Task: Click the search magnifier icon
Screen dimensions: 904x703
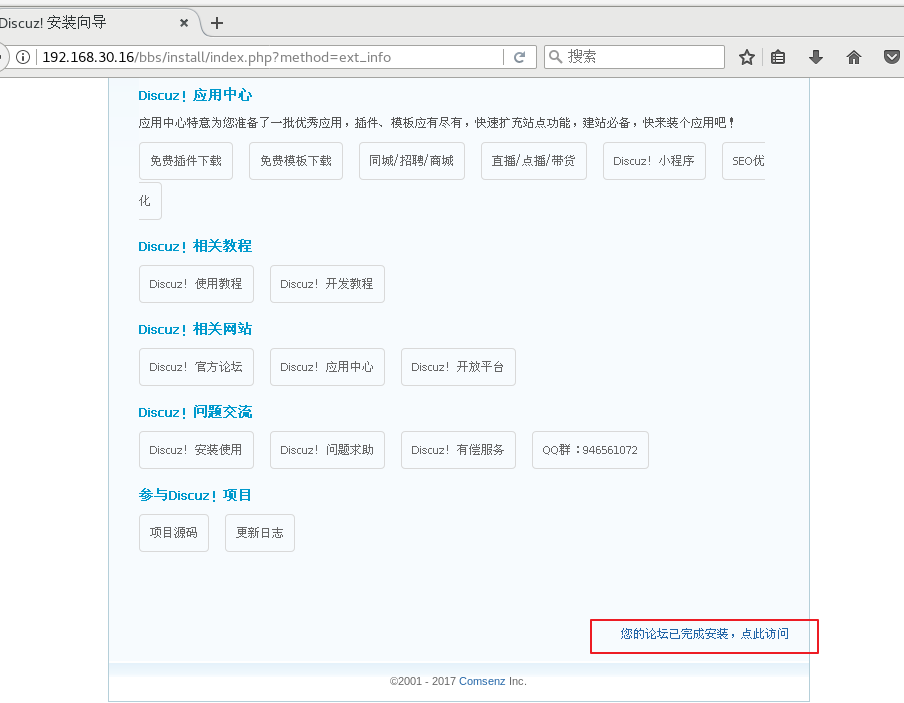Action: point(555,57)
